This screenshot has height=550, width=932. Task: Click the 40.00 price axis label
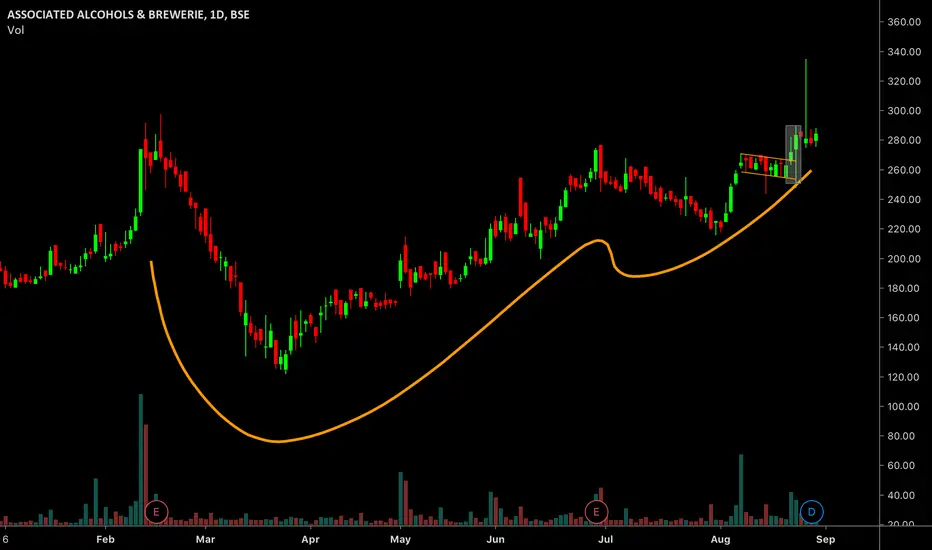(x=903, y=495)
